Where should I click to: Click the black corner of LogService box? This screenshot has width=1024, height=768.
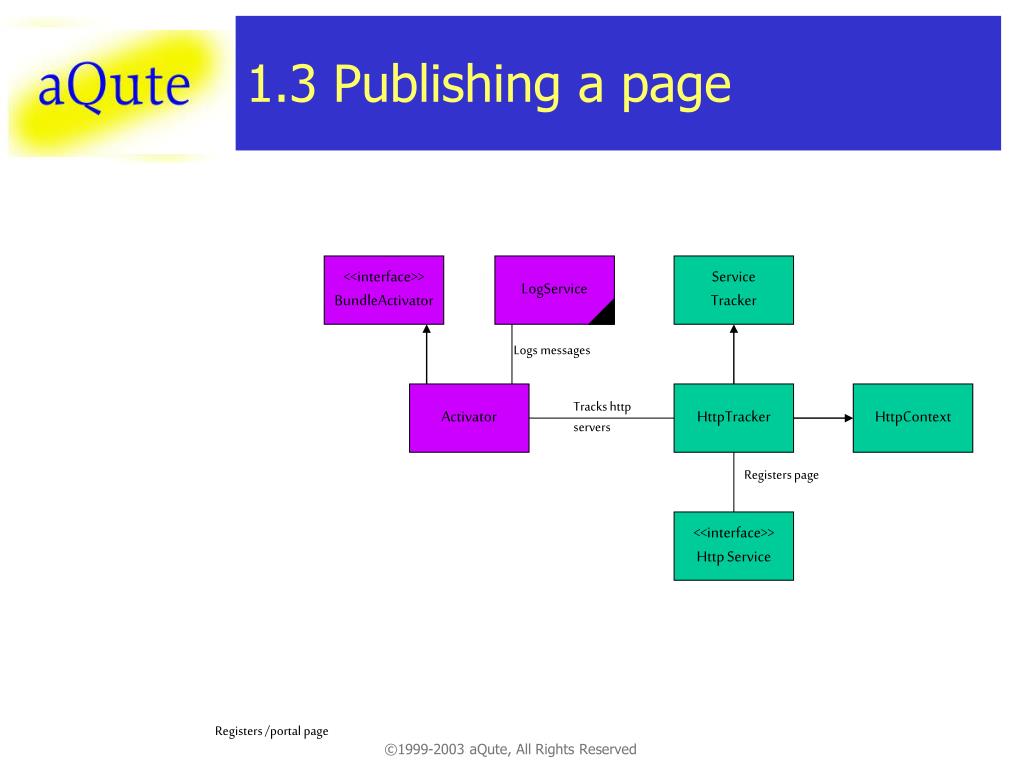[605, 315]
